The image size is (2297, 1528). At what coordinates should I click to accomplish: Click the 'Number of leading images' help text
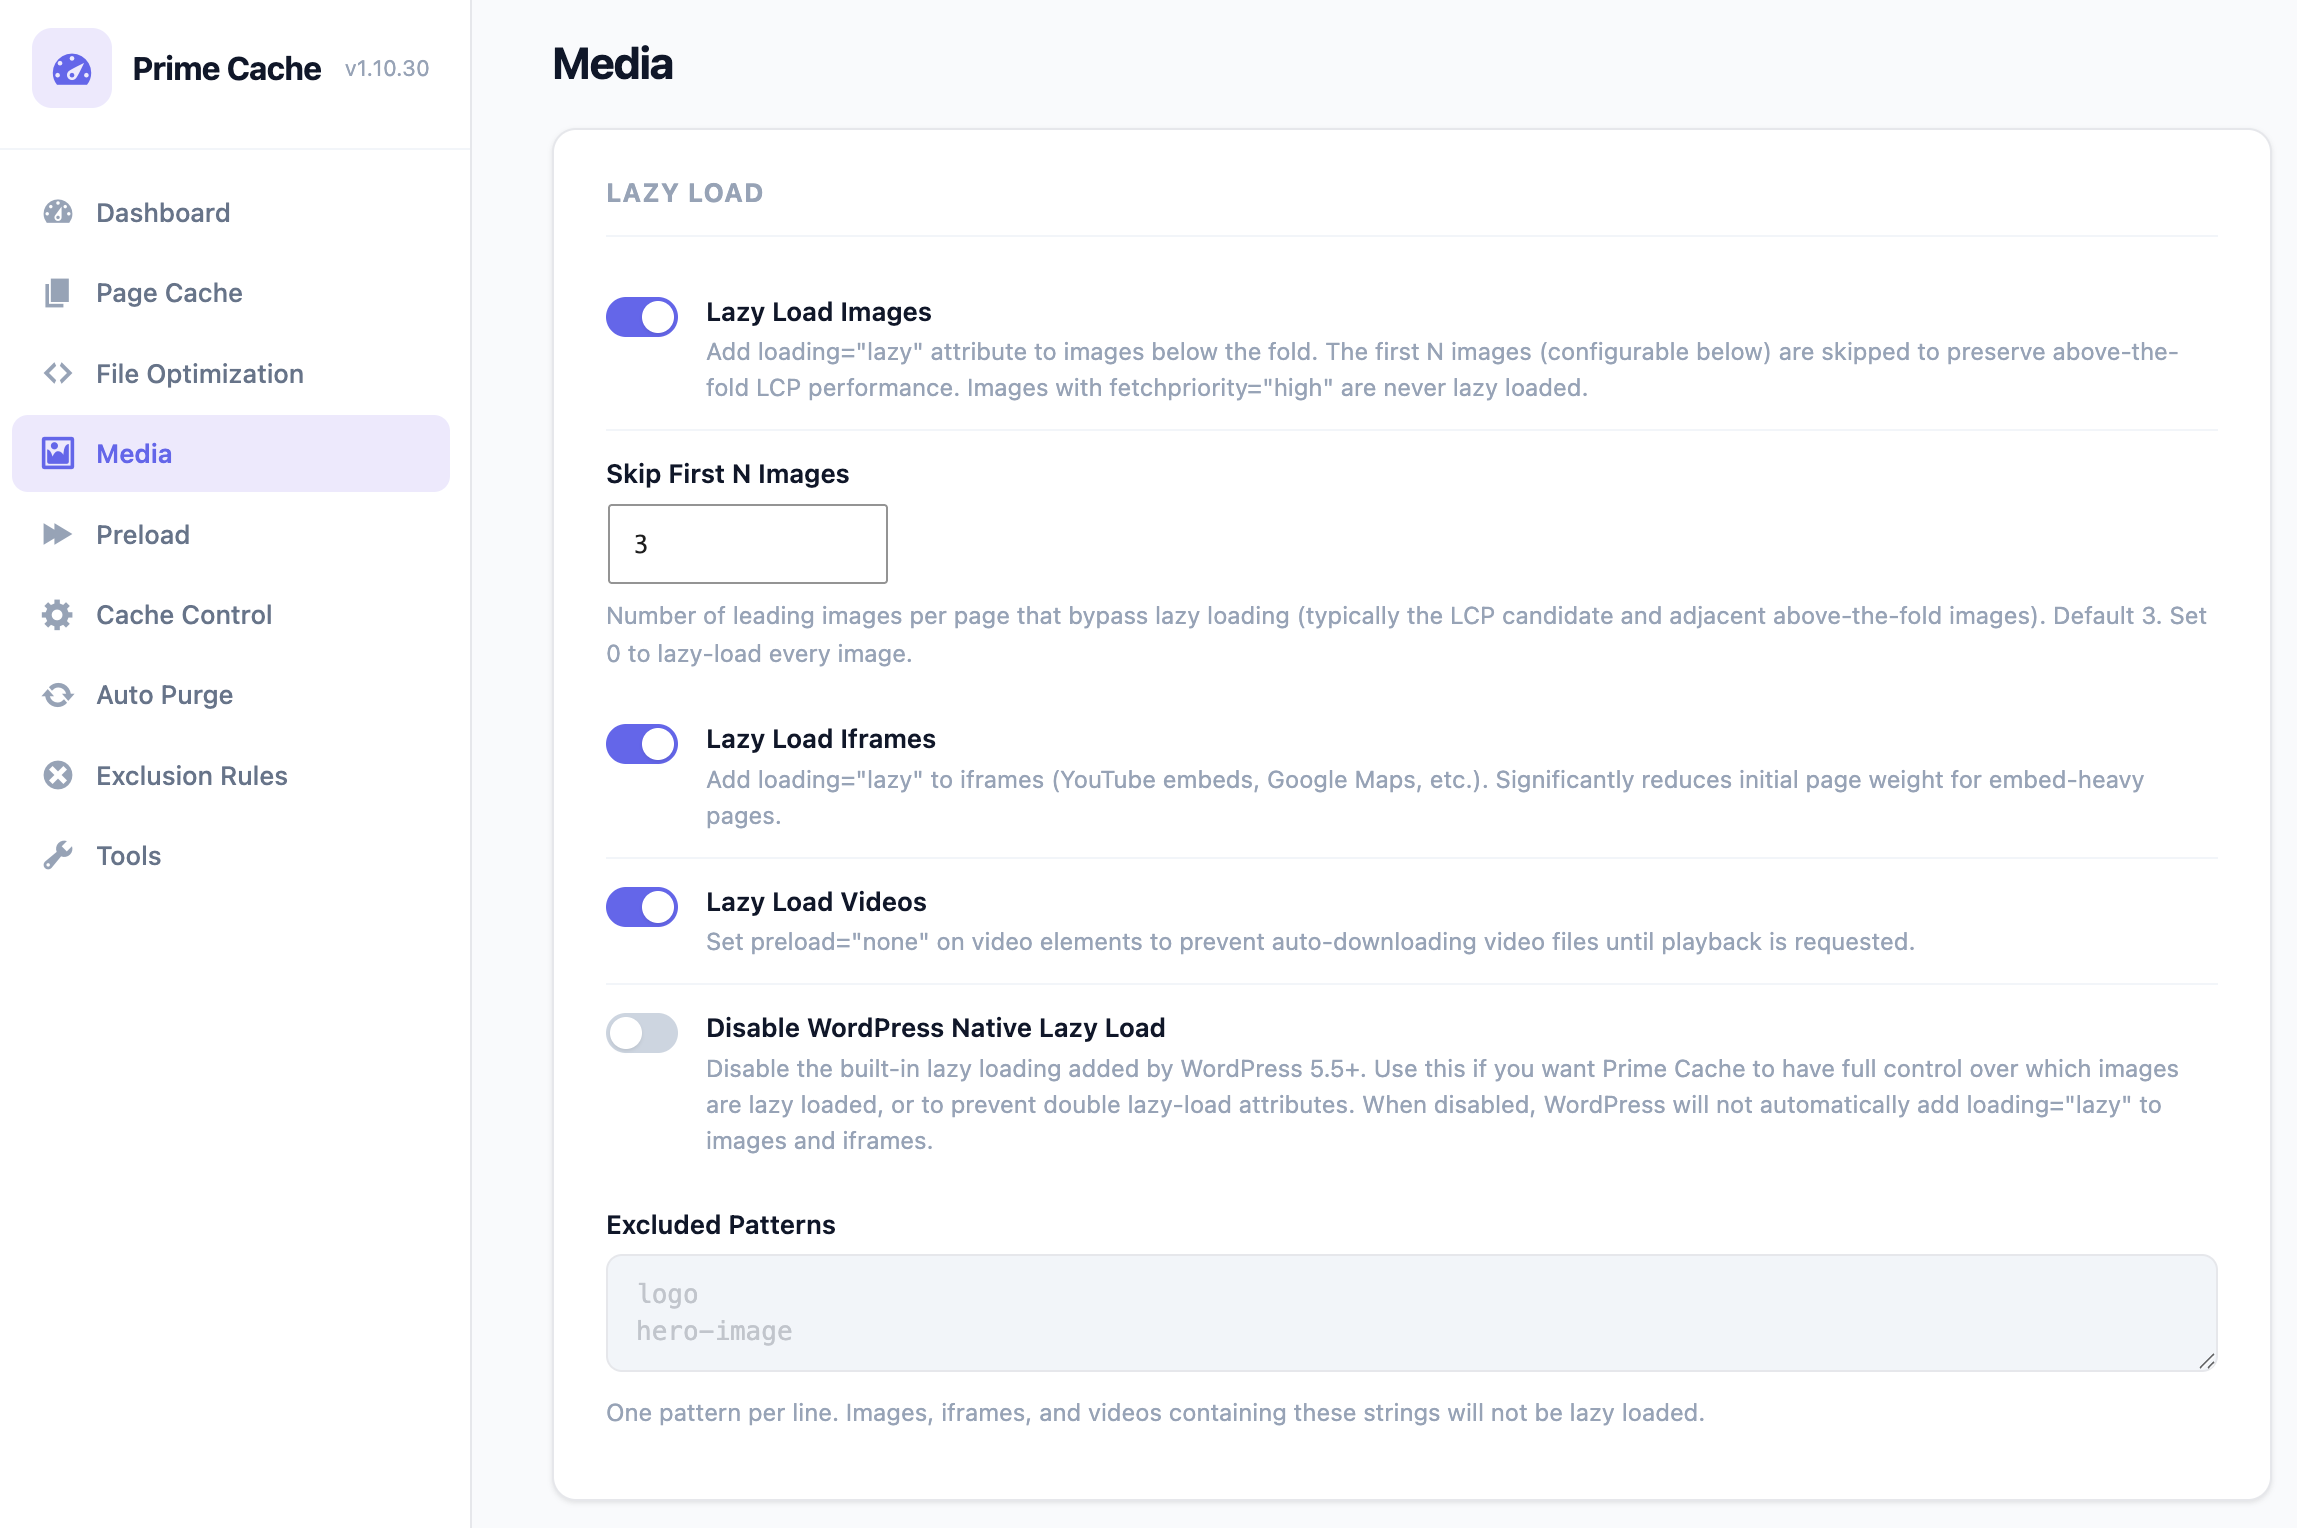(x=1406, y=634)
